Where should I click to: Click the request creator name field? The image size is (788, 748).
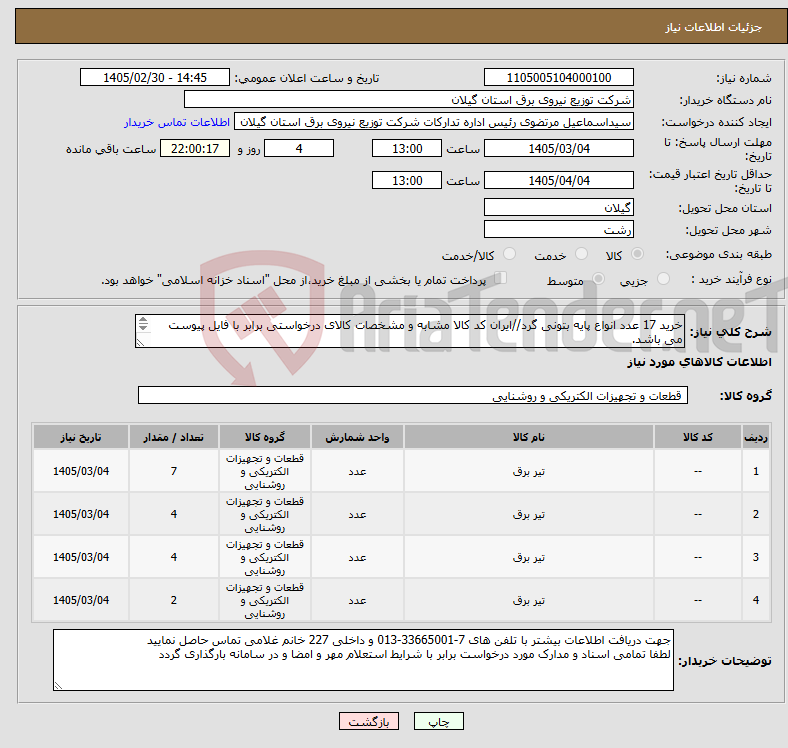(x=434, y=122)
